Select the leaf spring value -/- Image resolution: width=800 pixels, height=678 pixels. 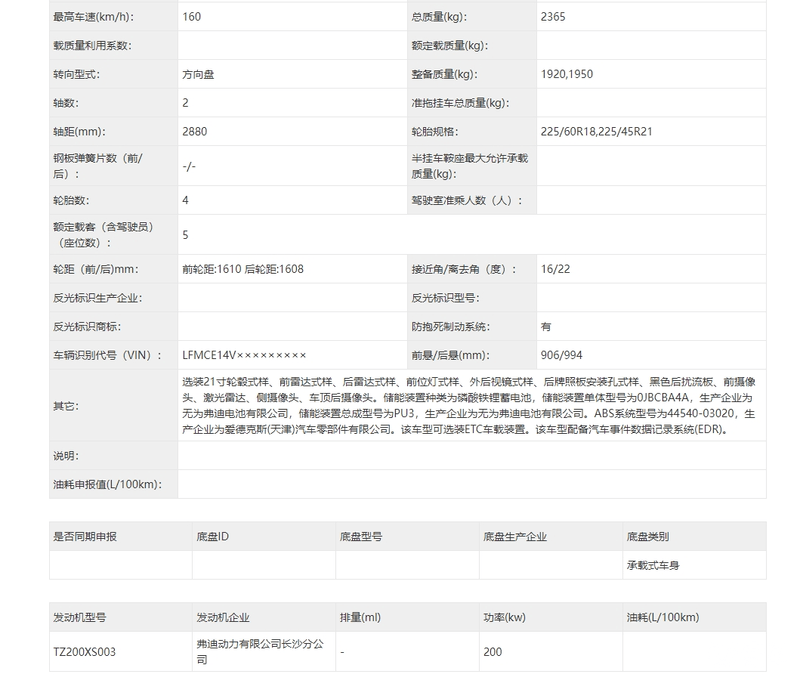(x=189, y=166)
